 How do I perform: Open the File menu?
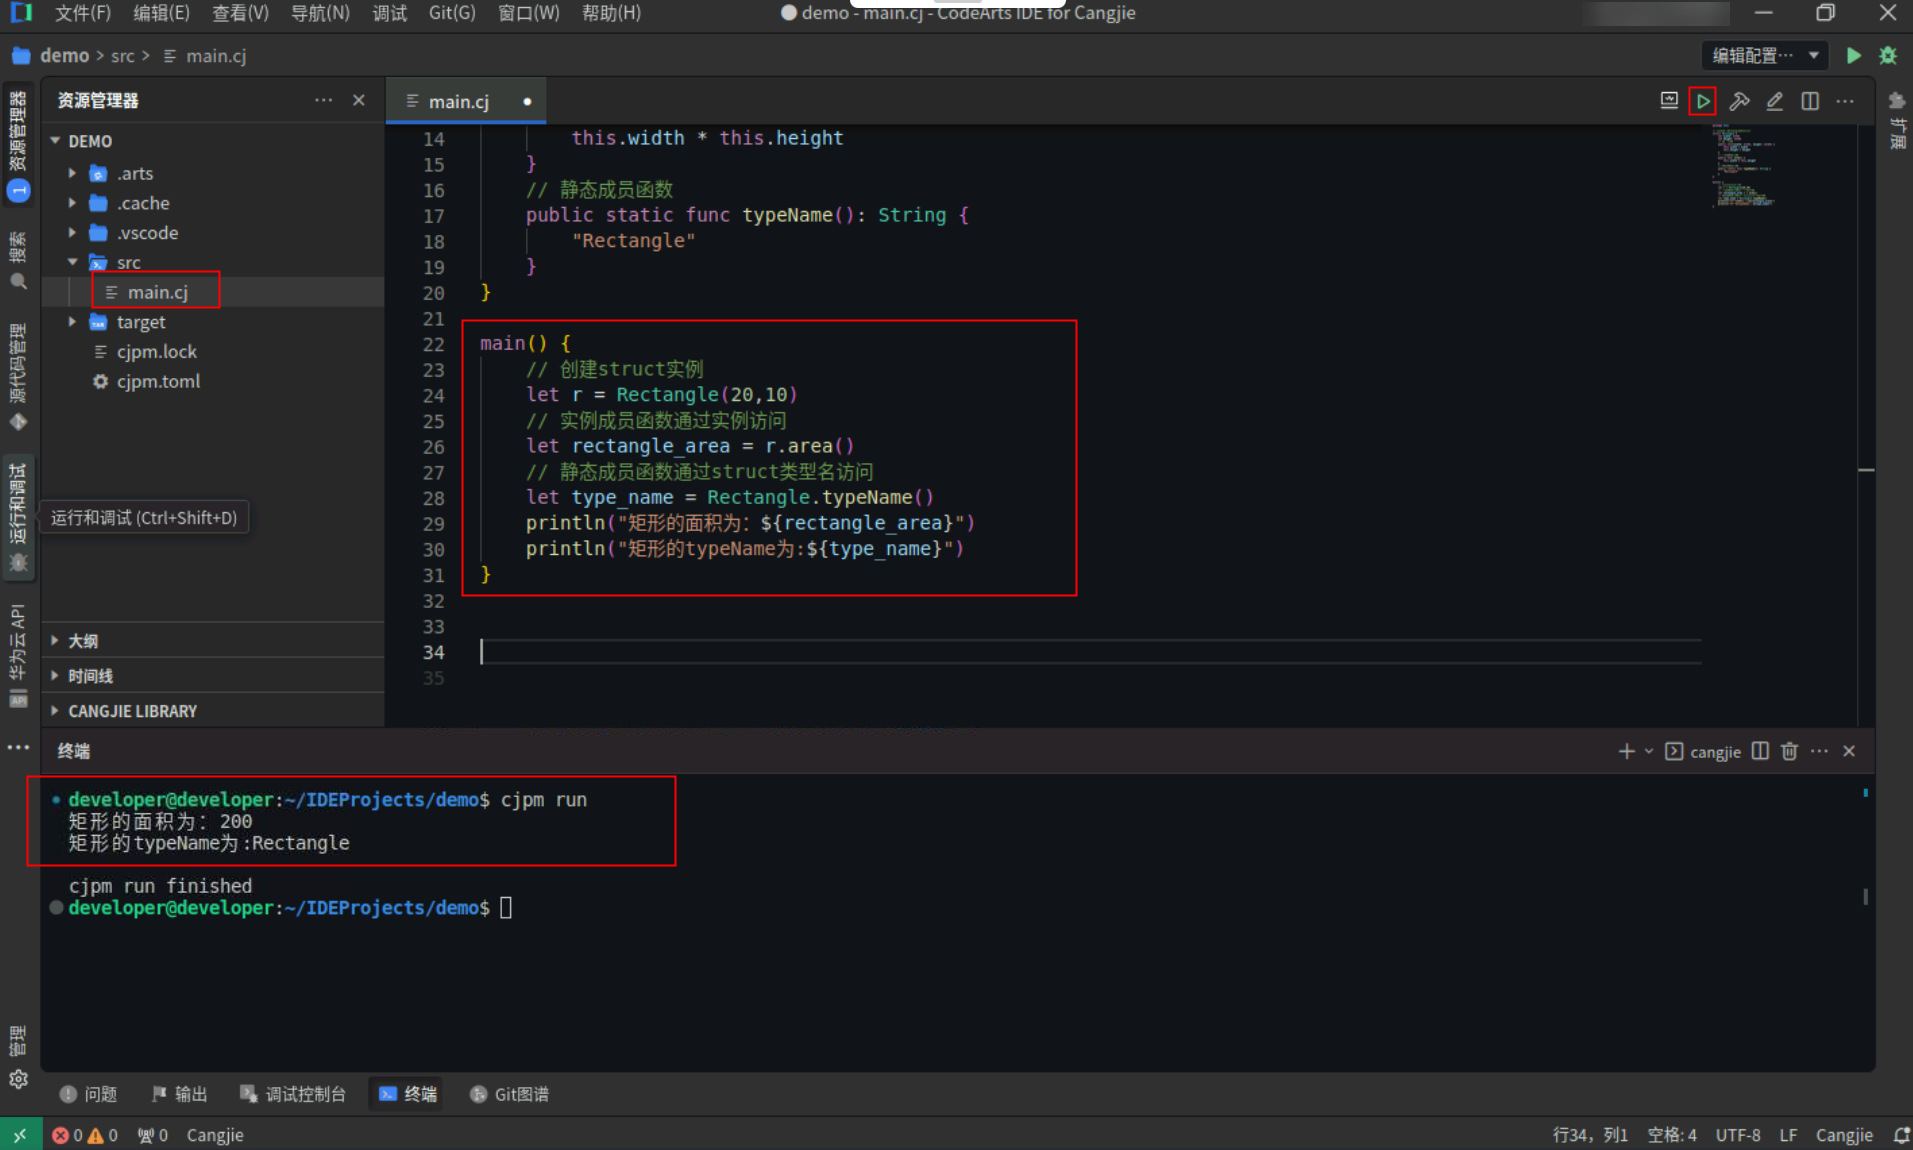pyautogui.click(x=82, y=13)
